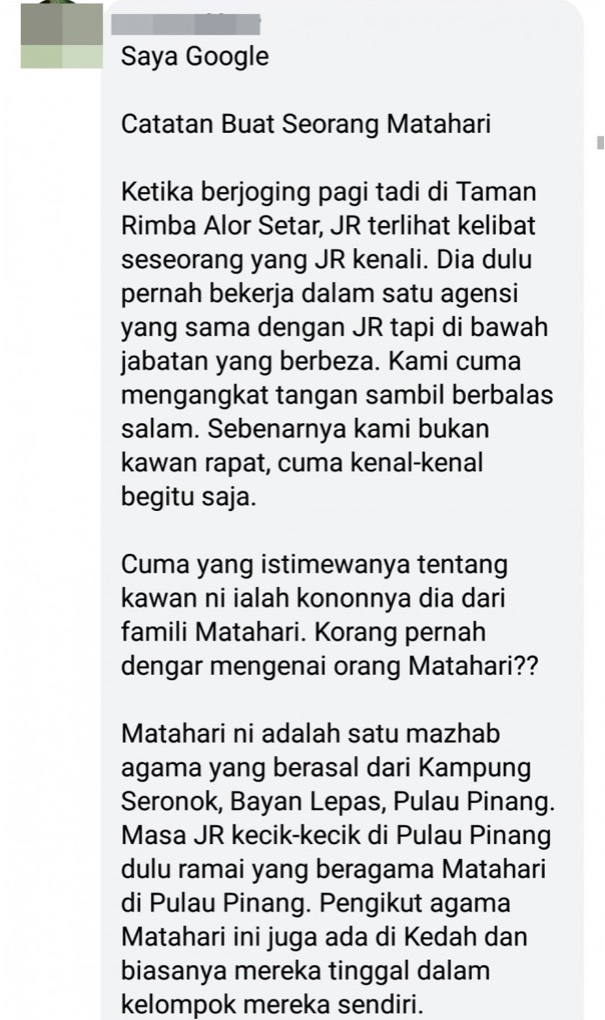Select the title 'Catatan Buat Seorang Matahari'
This screenshot has width=605, height=1020.
[x=306, y=124]
